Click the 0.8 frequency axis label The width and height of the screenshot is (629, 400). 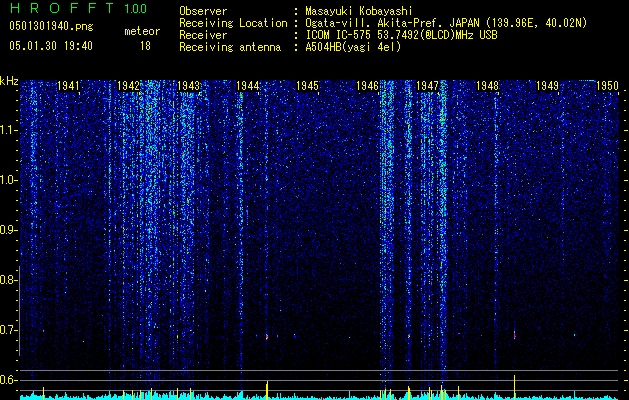(9, 280)
